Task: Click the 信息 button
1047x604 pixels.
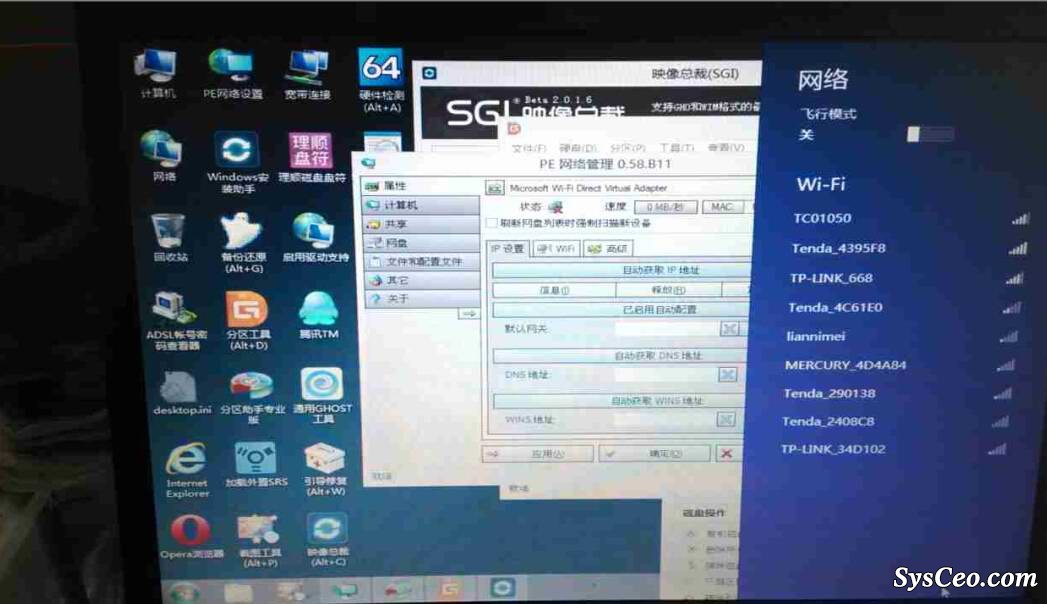Action: [x=554, y=290]
